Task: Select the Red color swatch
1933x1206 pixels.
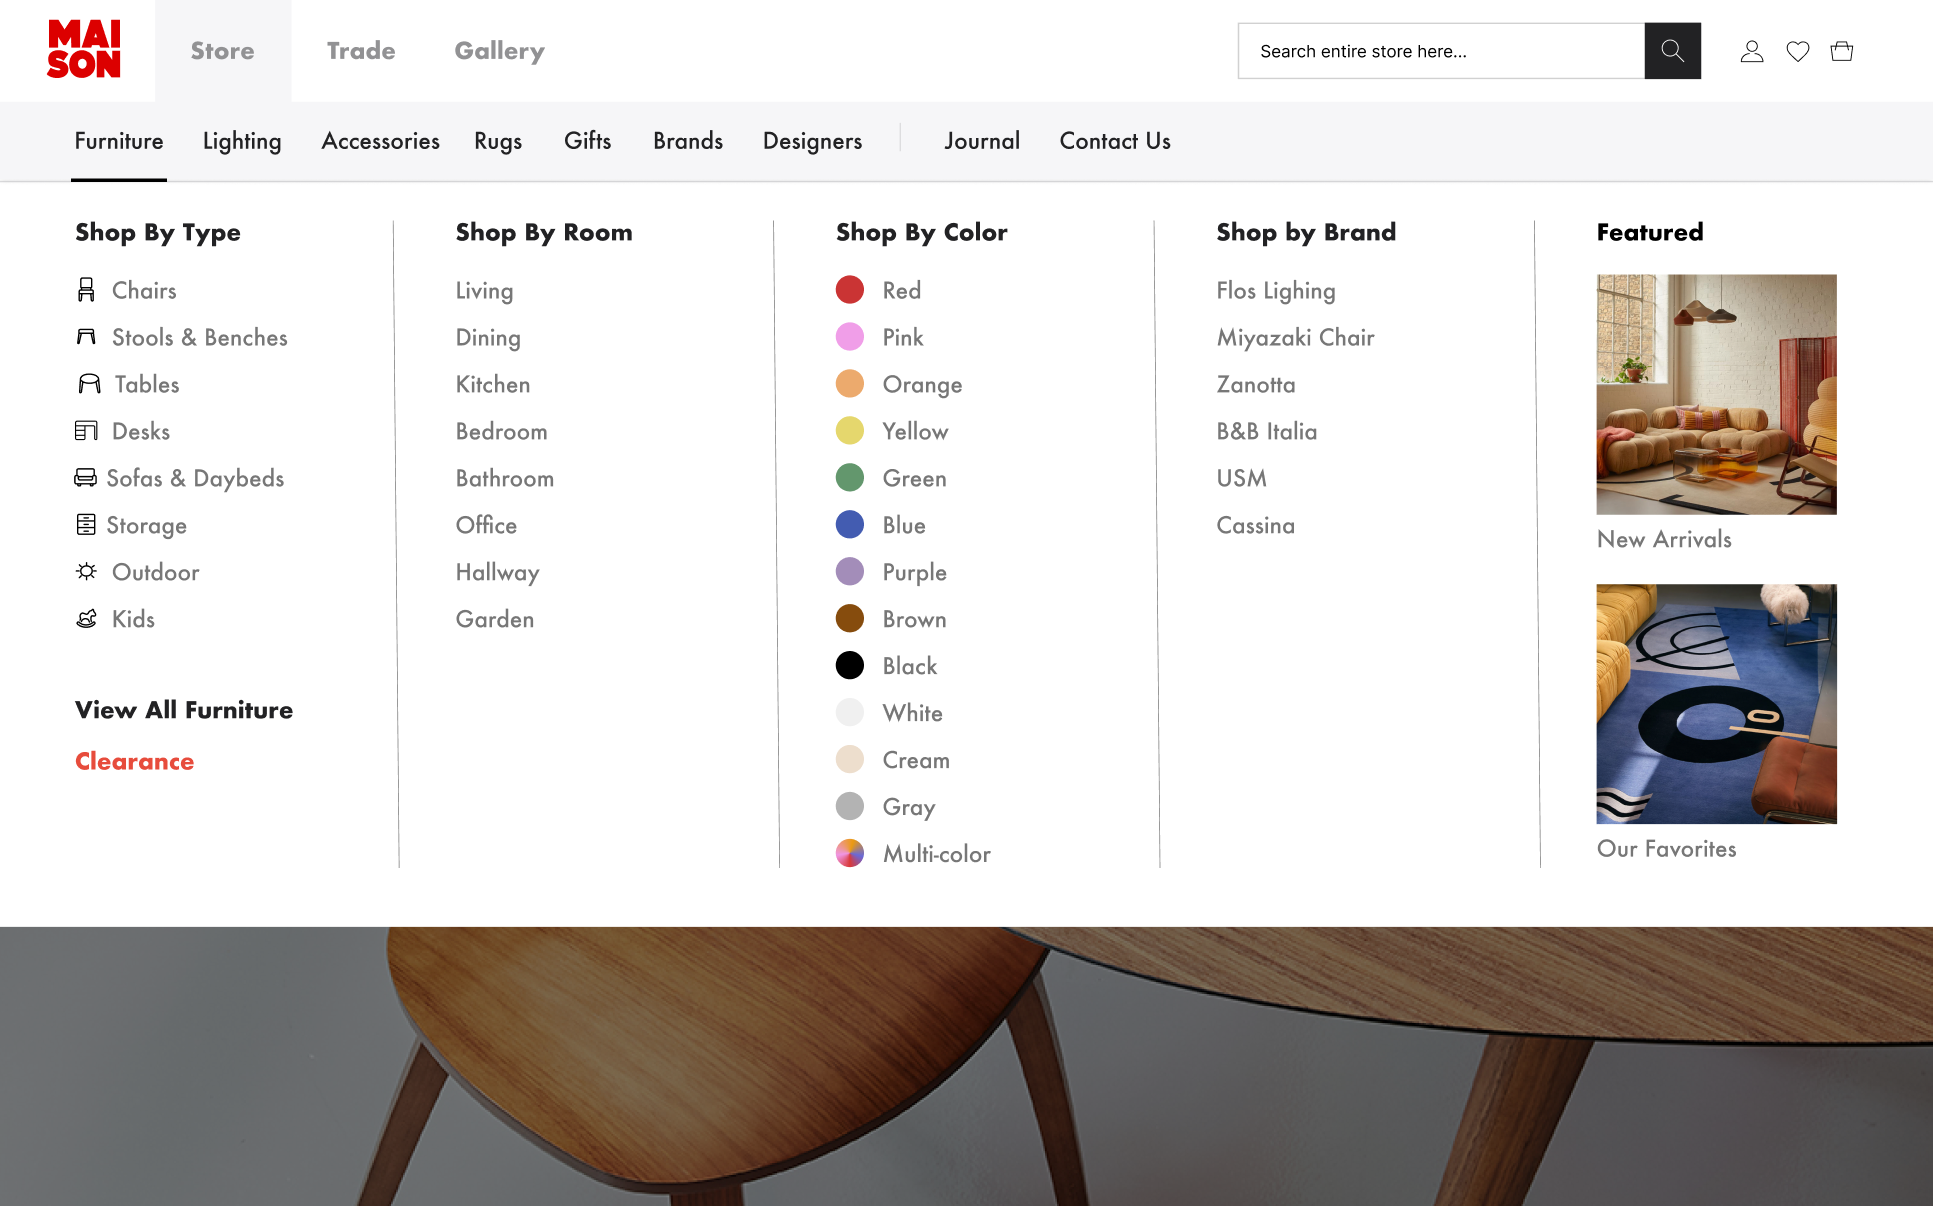Action: 850,290
